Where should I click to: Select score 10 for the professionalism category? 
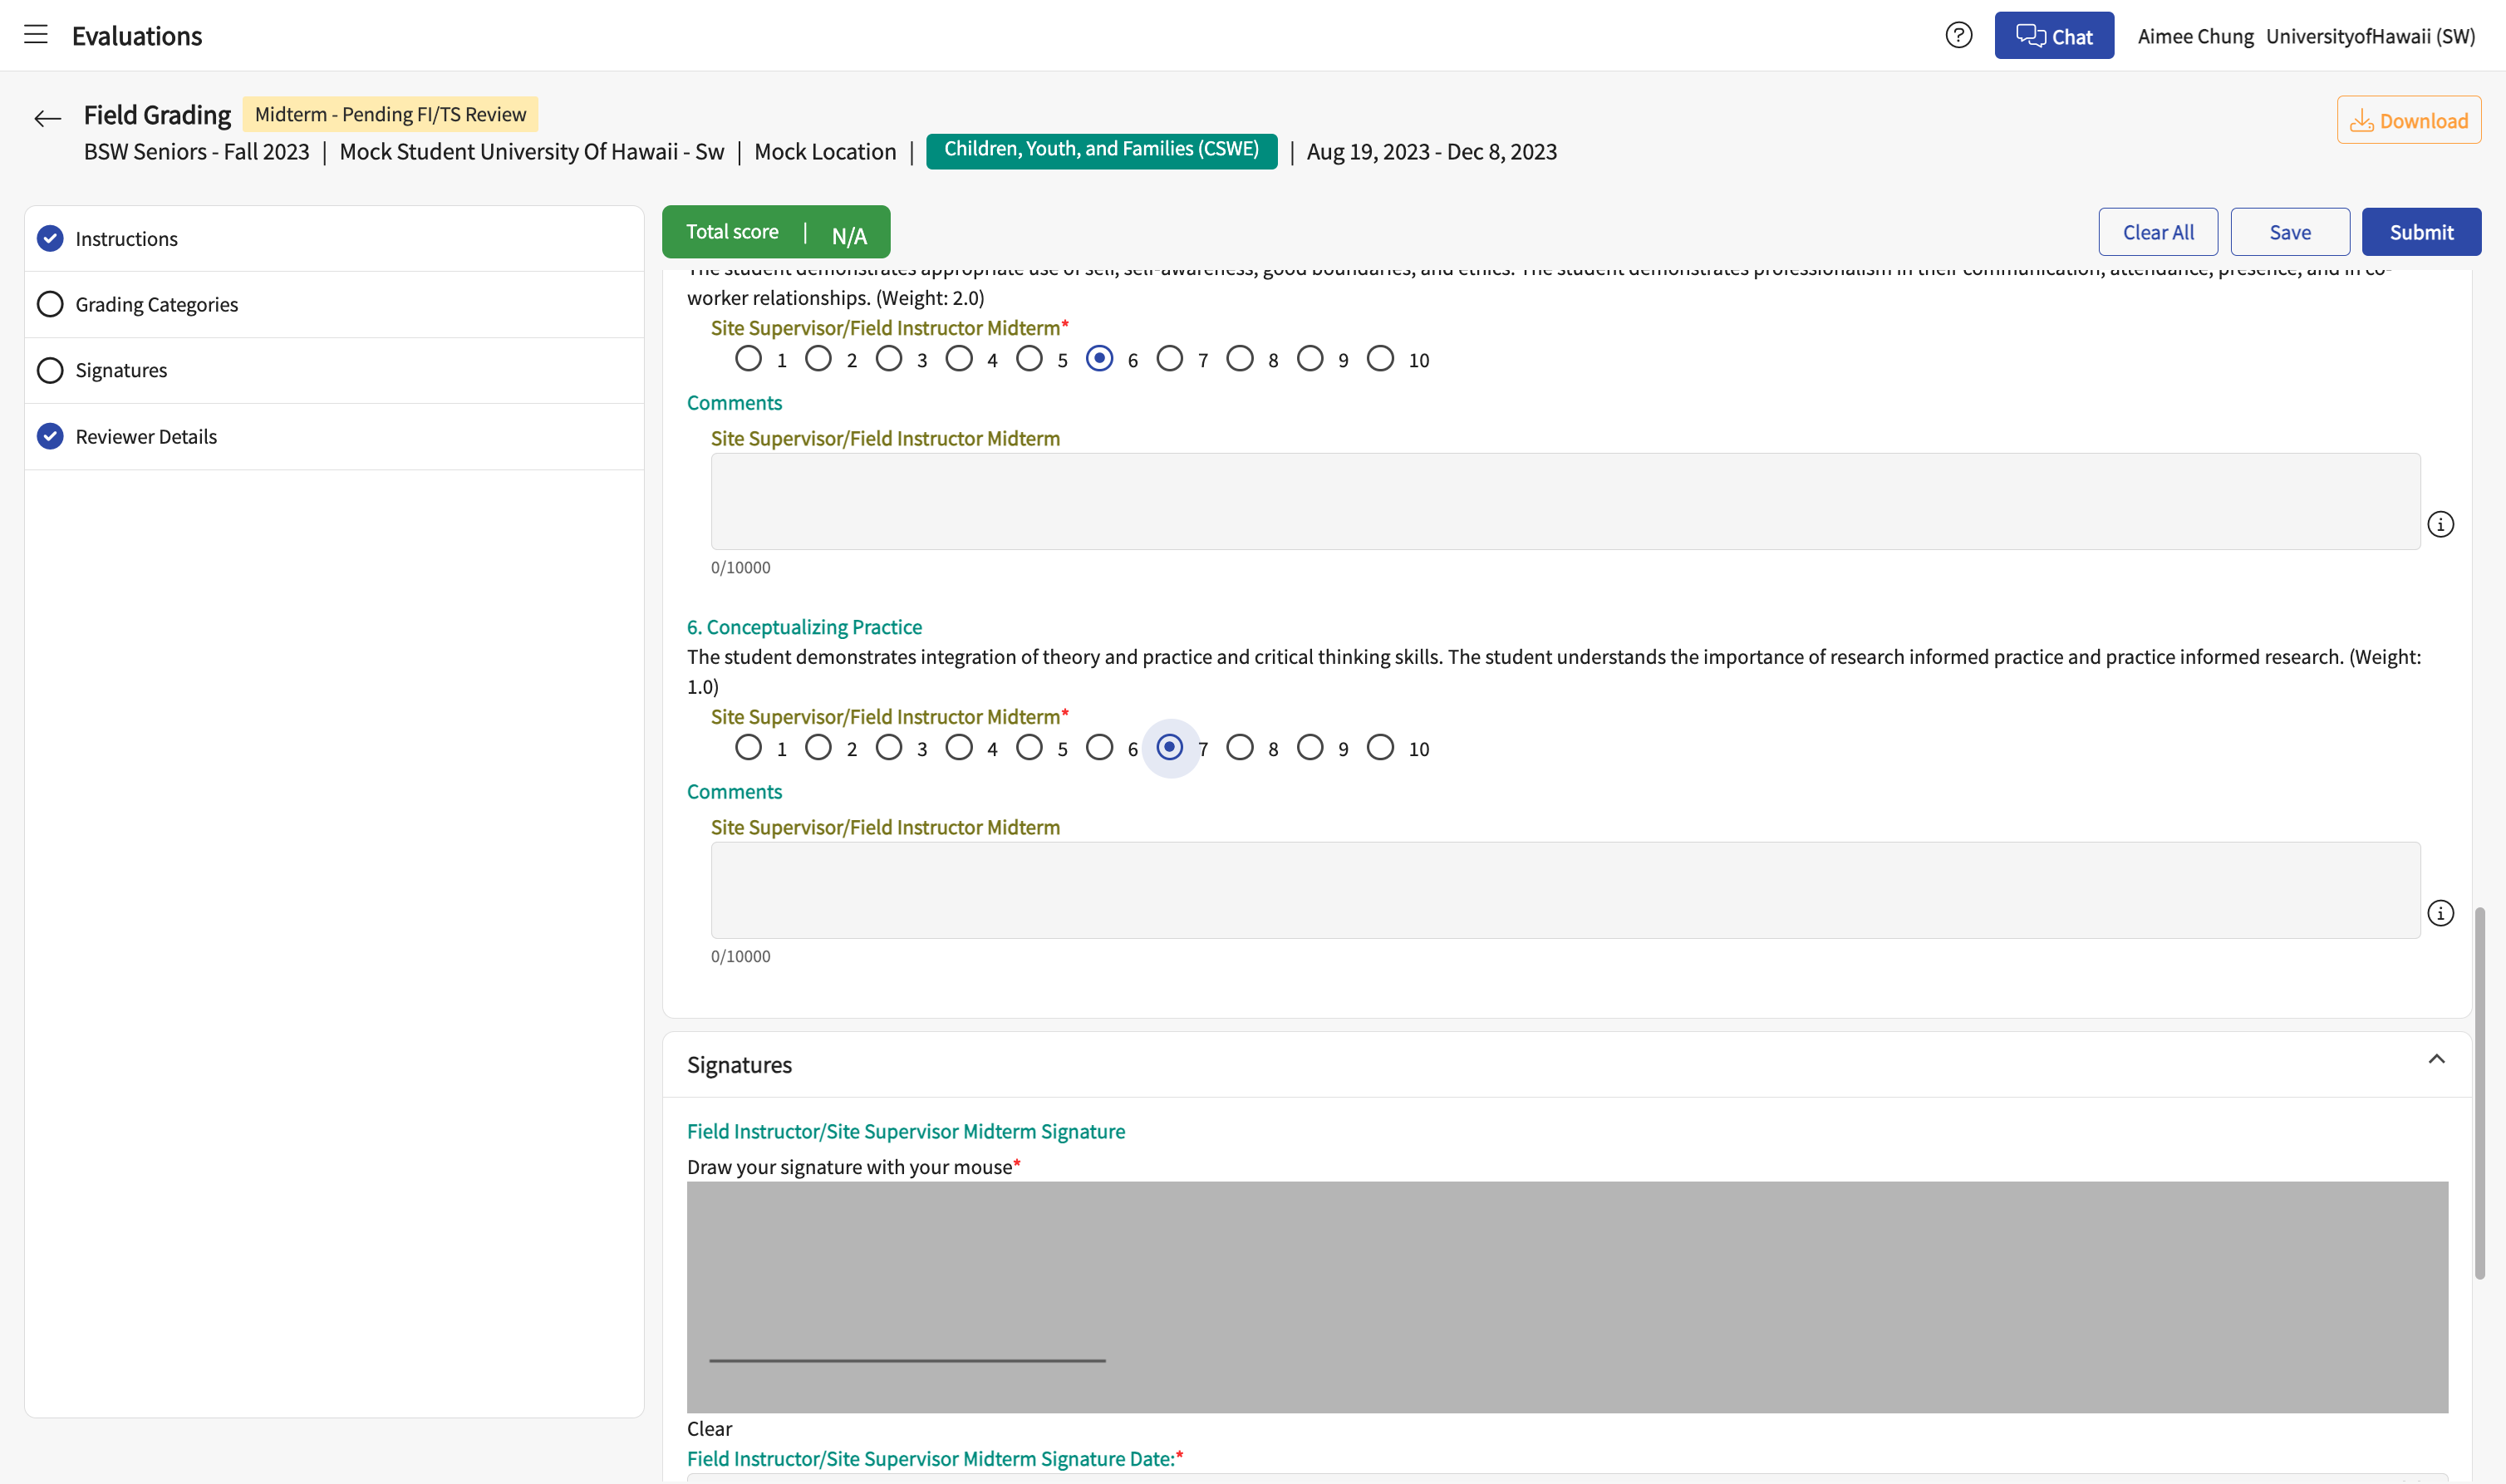point(1380,359)
